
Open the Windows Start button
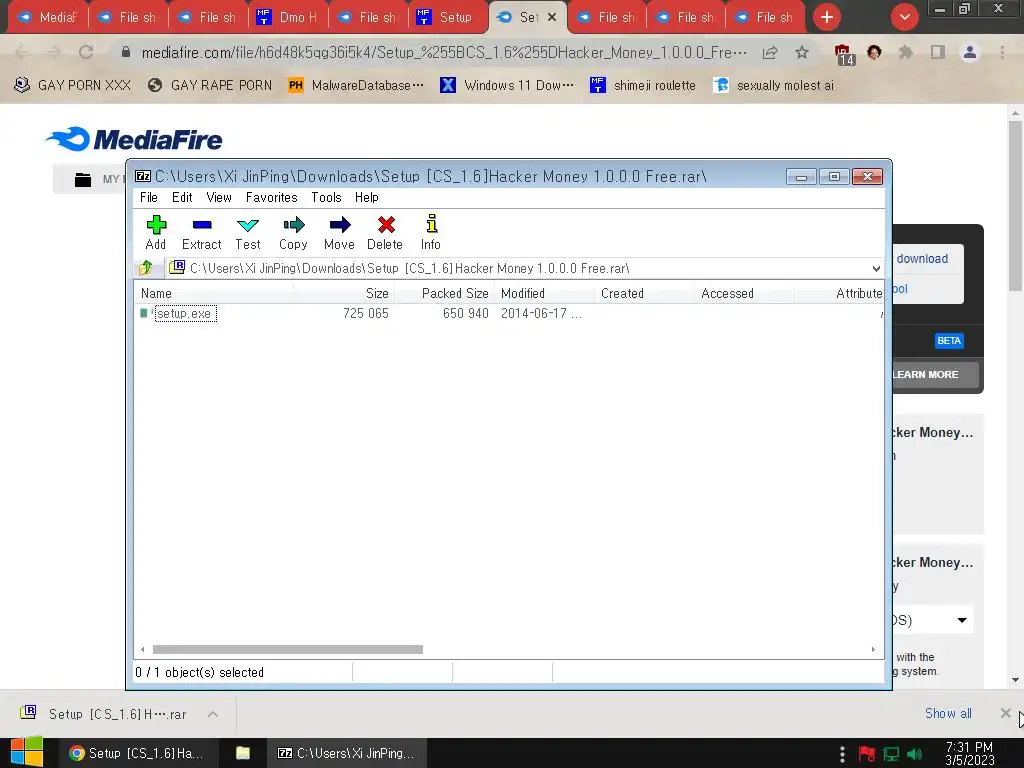coord(27,752)
